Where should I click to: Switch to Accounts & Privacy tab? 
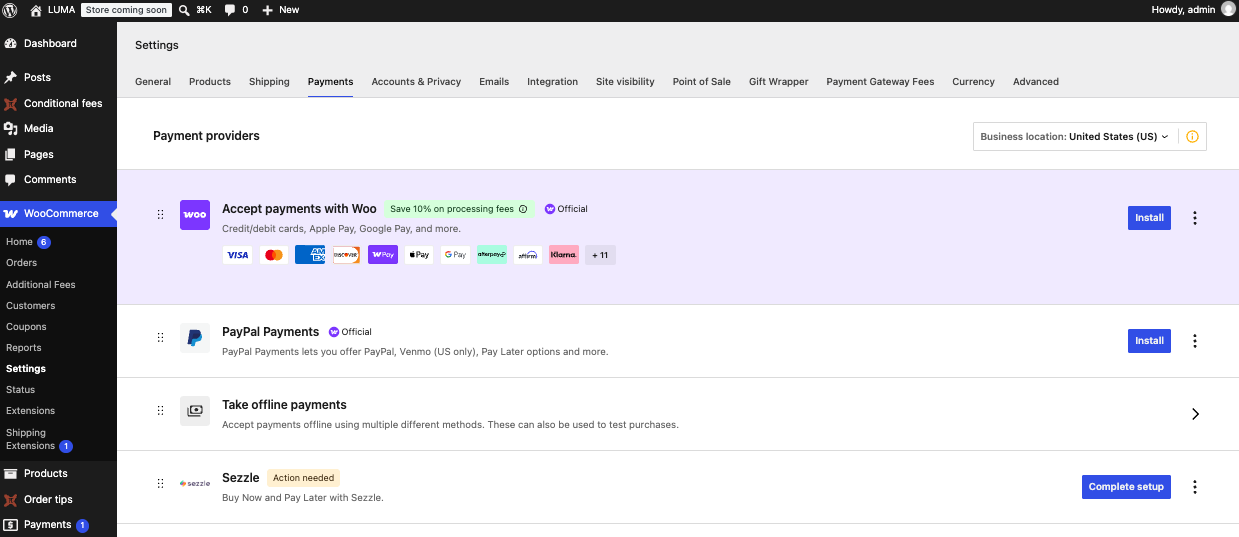click(416, 82)
